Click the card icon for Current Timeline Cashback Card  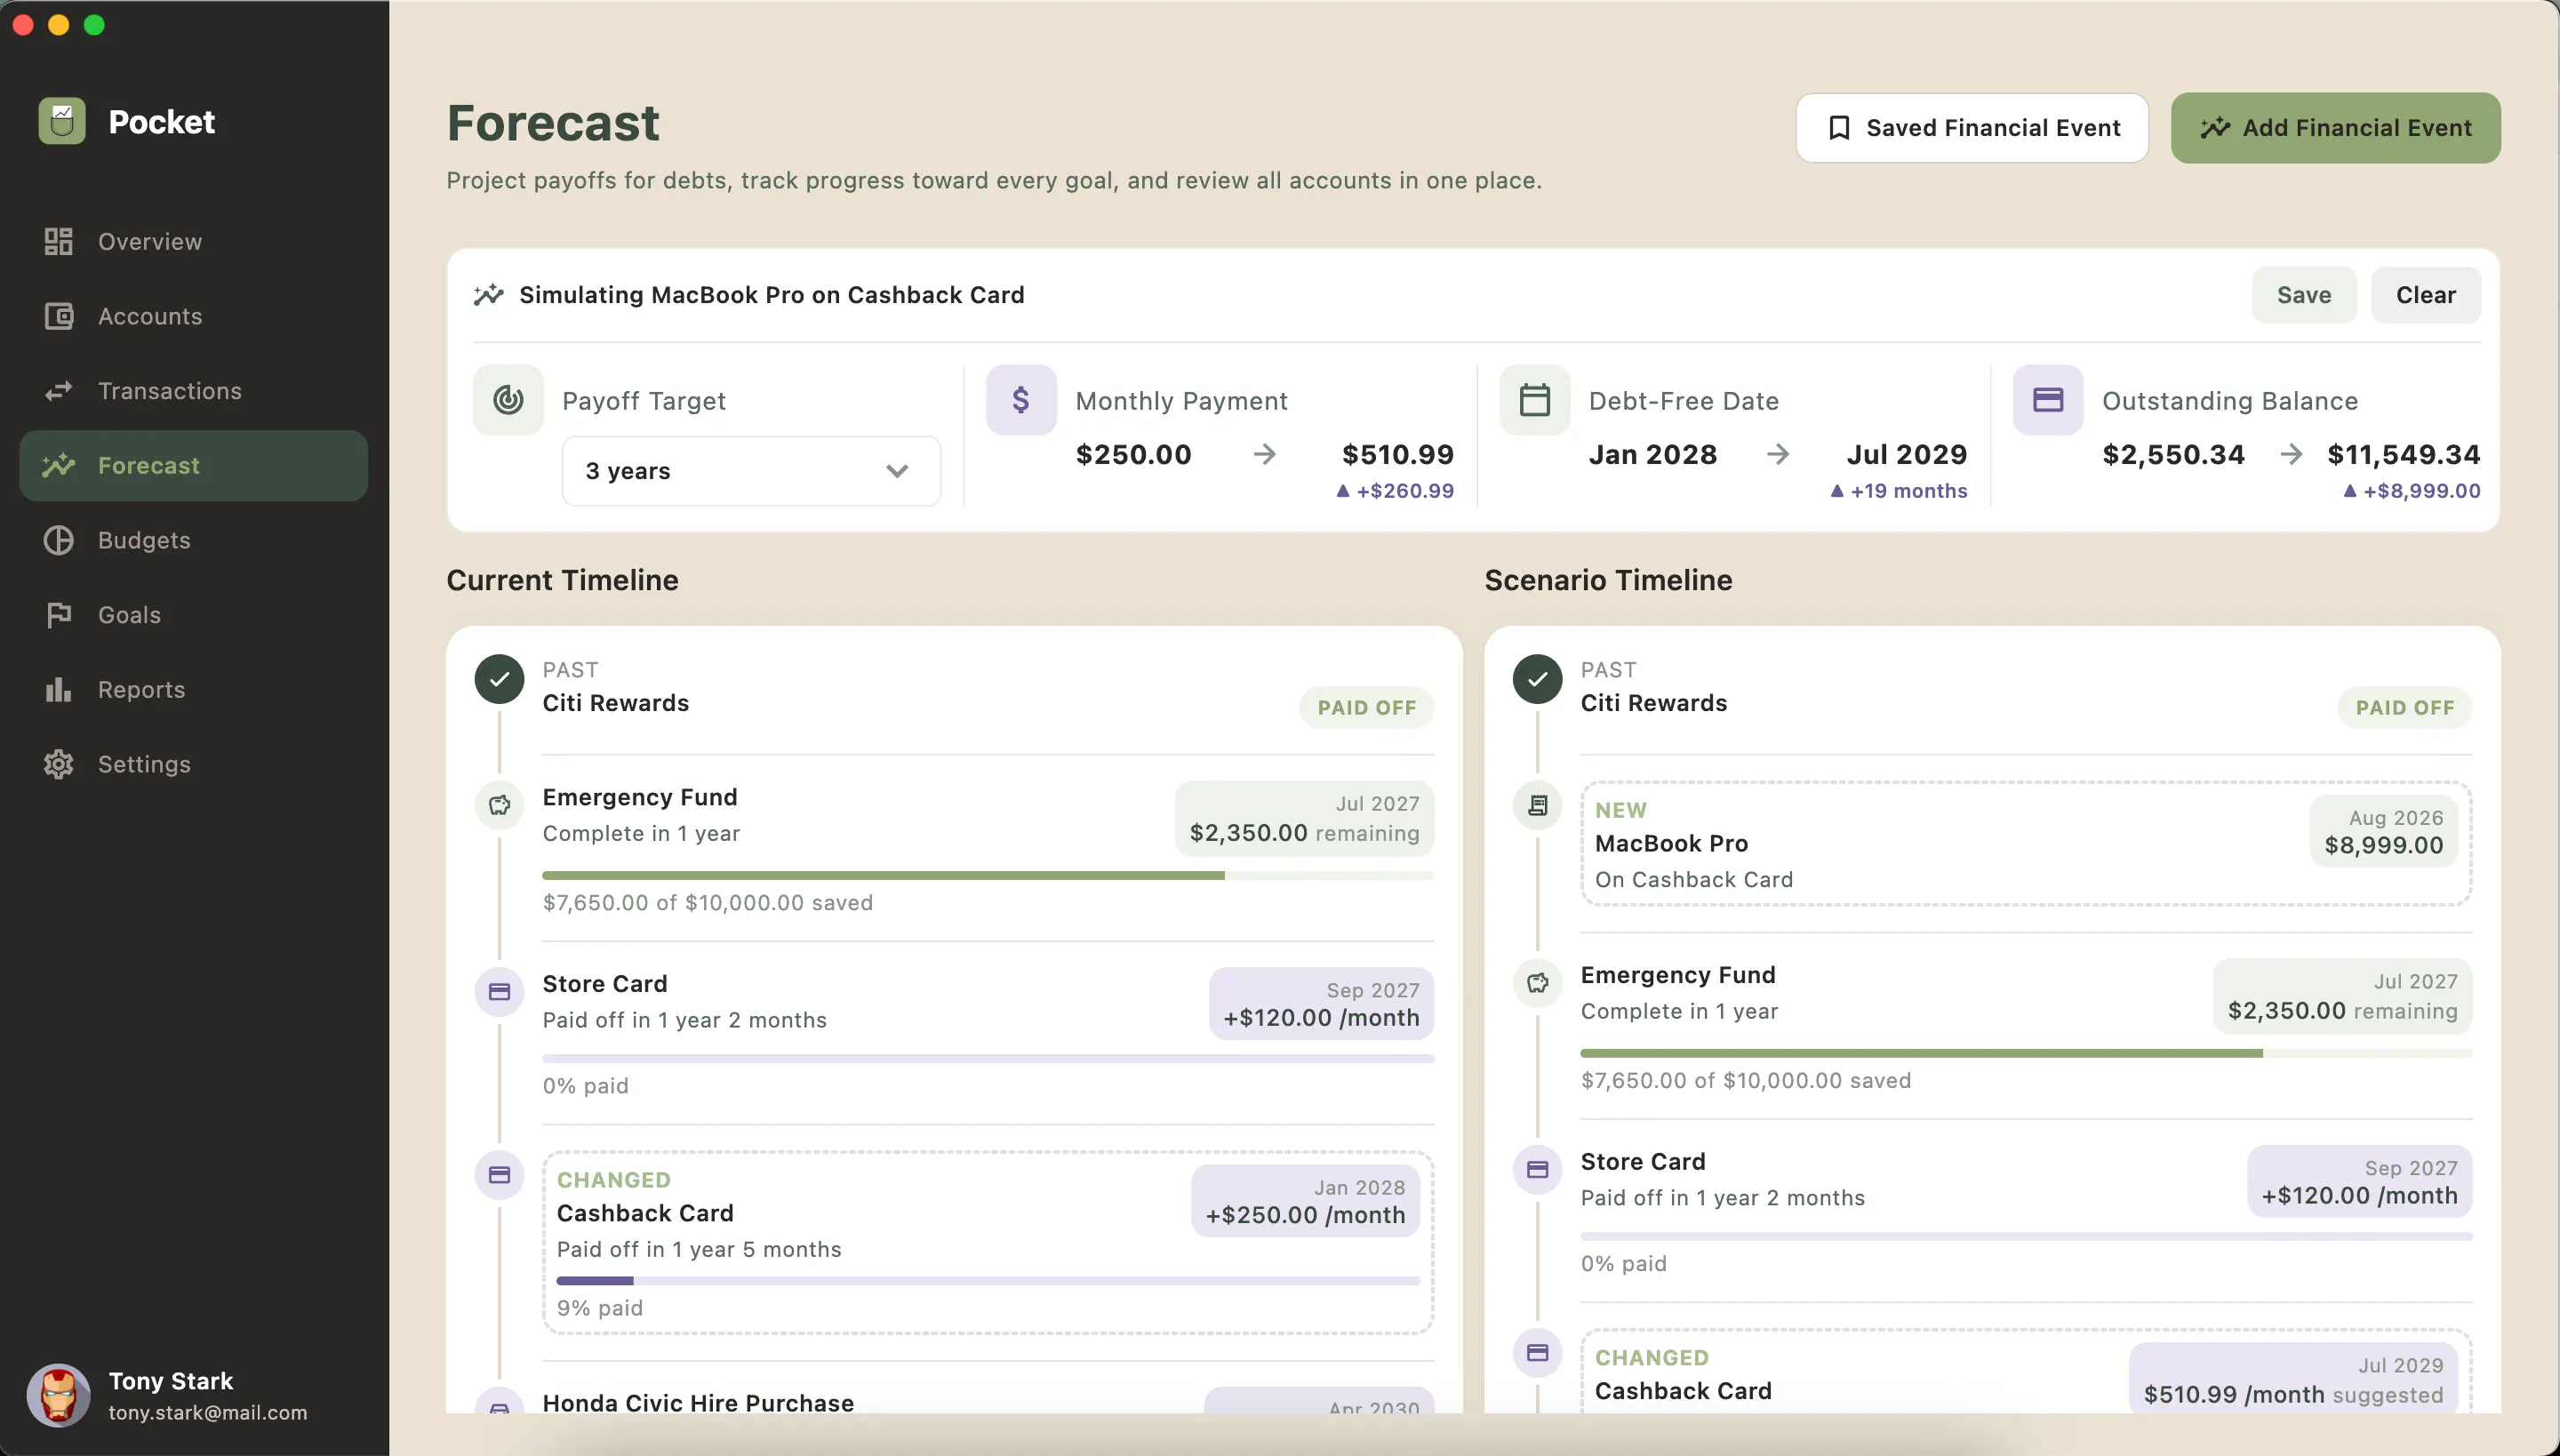coord(499,1175)
